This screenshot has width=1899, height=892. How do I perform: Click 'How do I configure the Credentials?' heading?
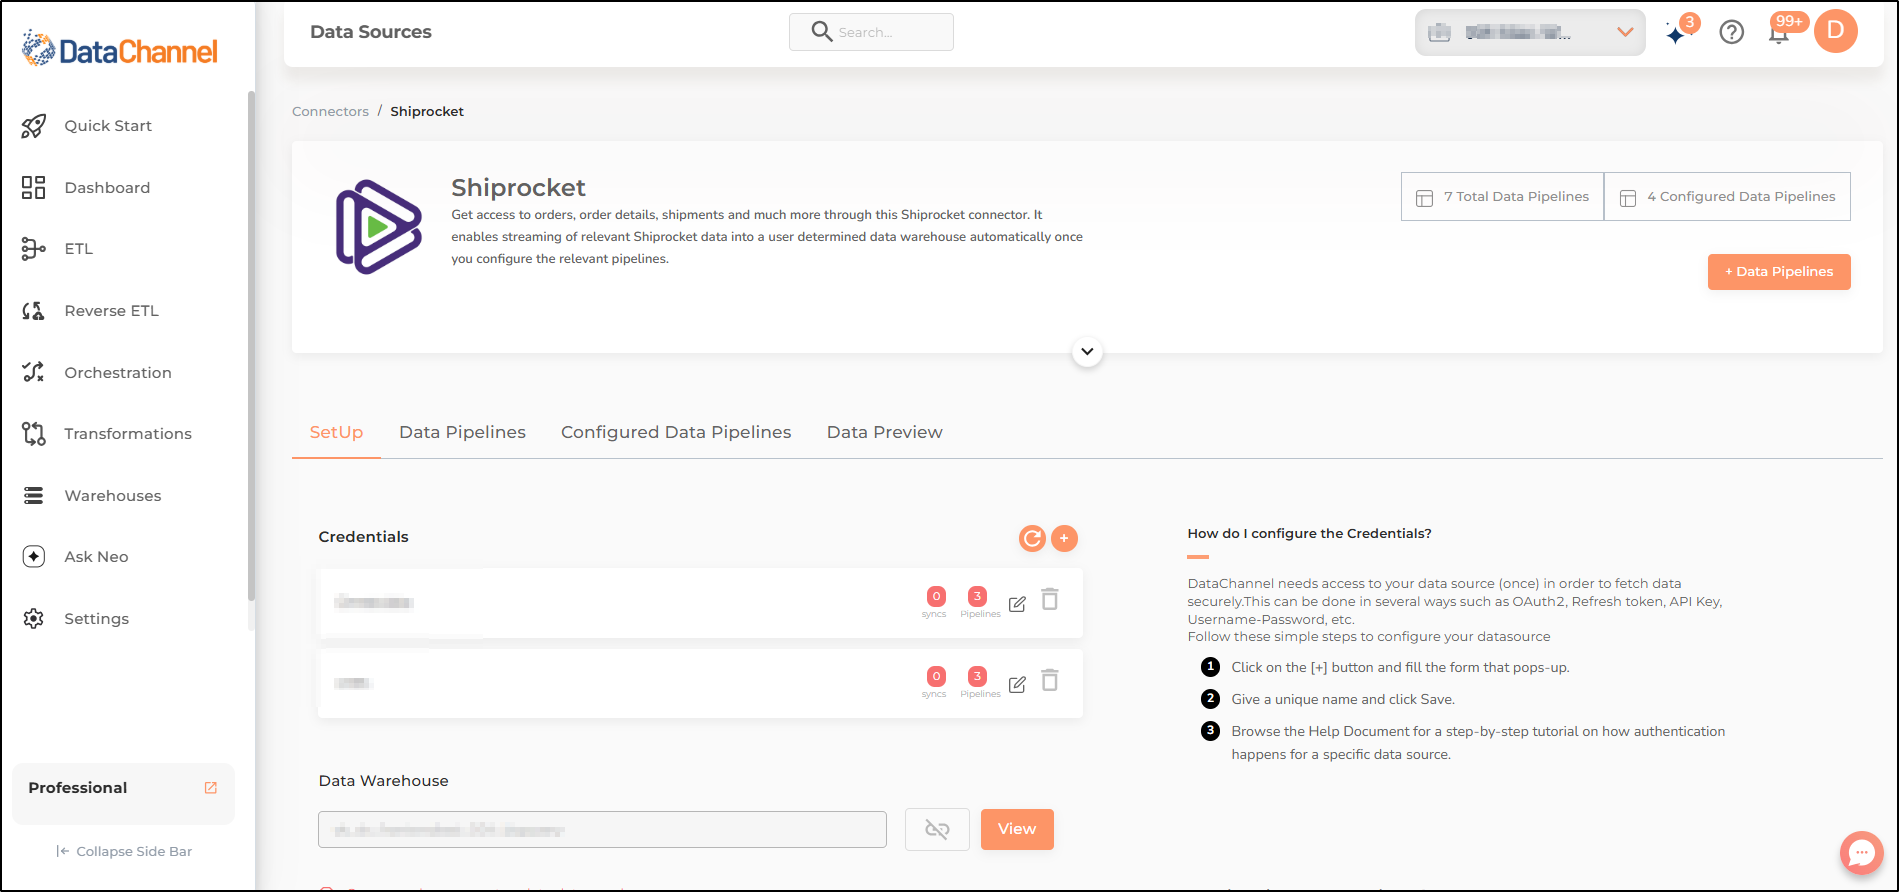coord(1309,534)
